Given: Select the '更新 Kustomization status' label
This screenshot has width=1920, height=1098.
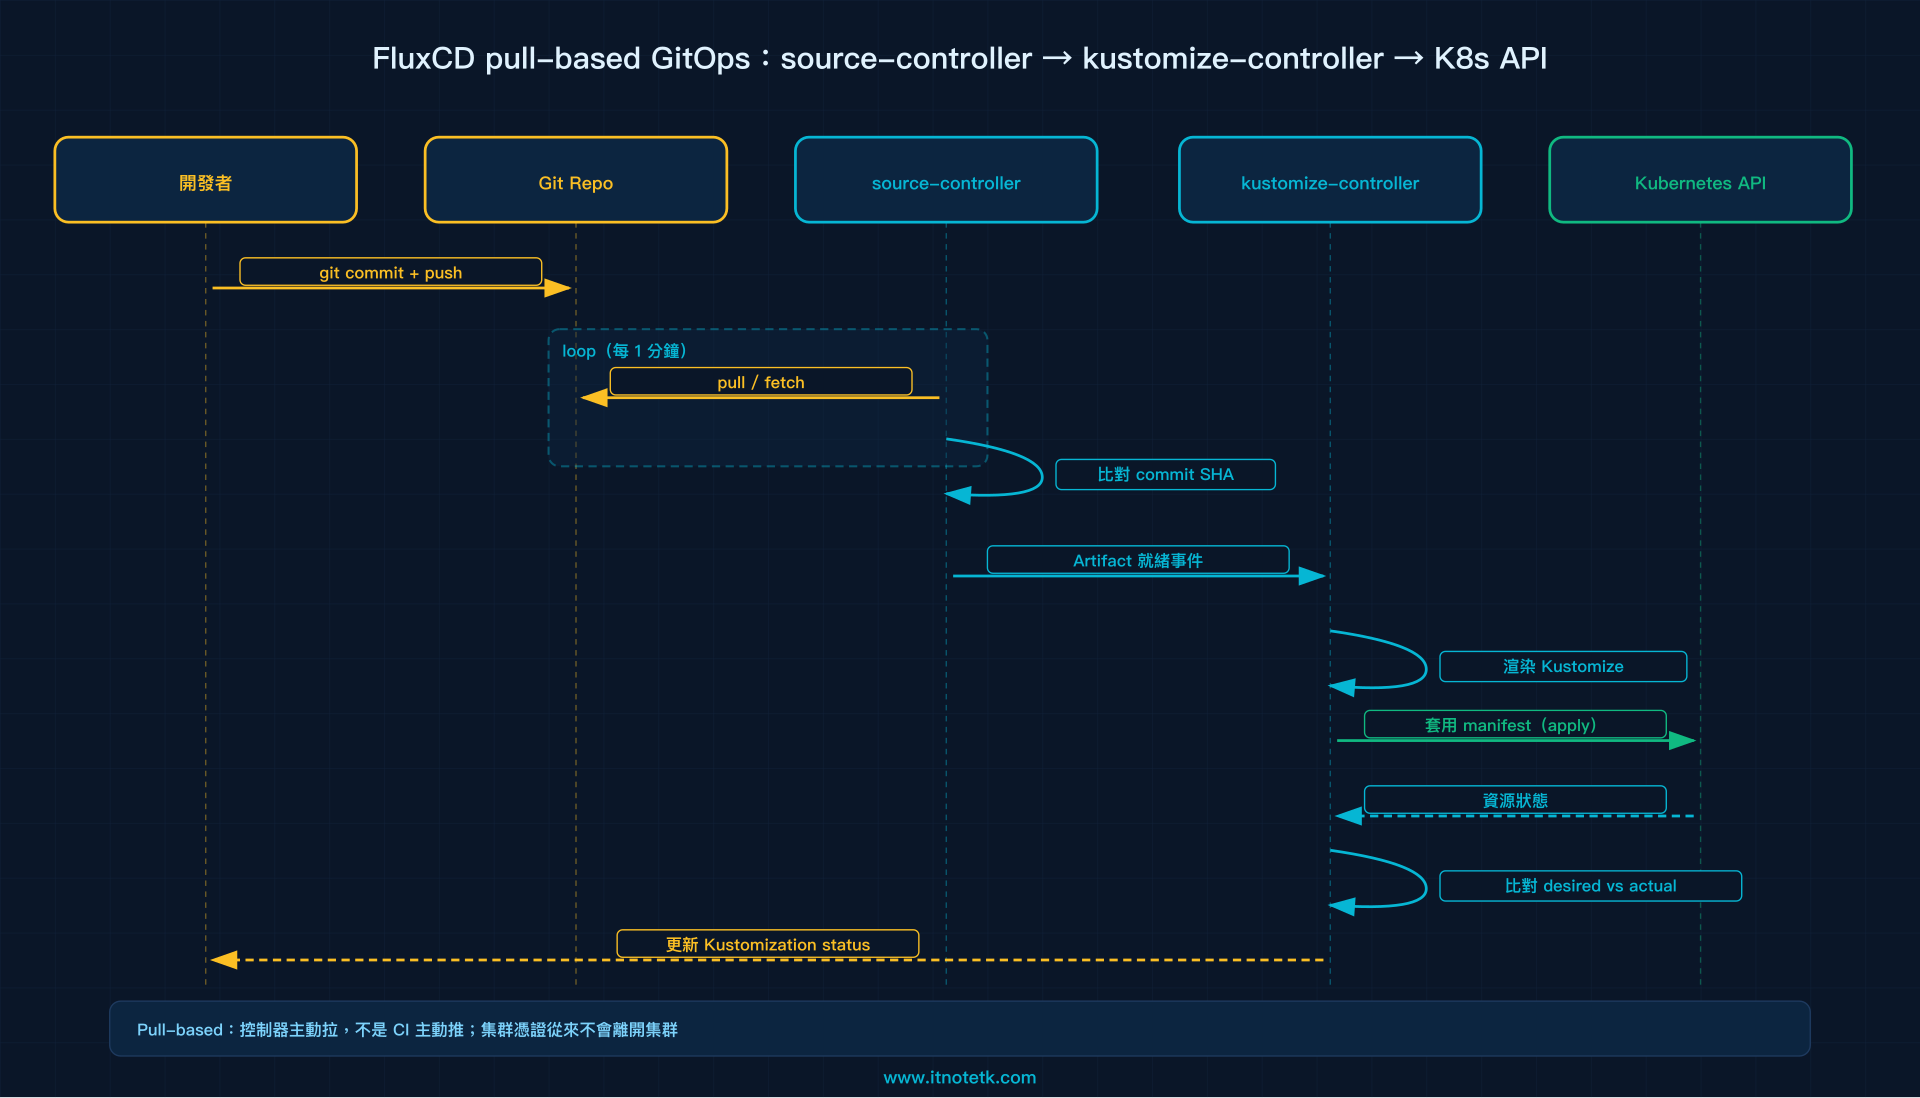Looking at the screenshot, I should pyautogui.click(x=768, y=944).
